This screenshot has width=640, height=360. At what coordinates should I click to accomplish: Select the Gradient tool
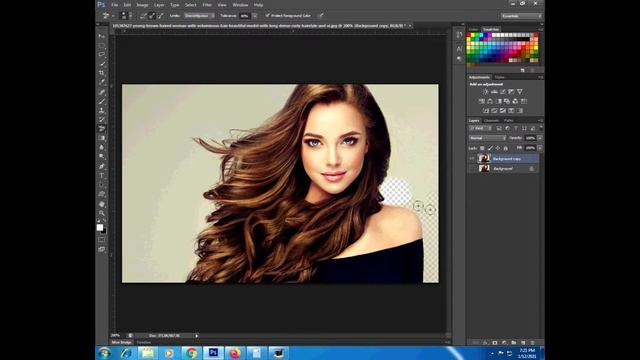pyautogui.click(x=102, y=138)
